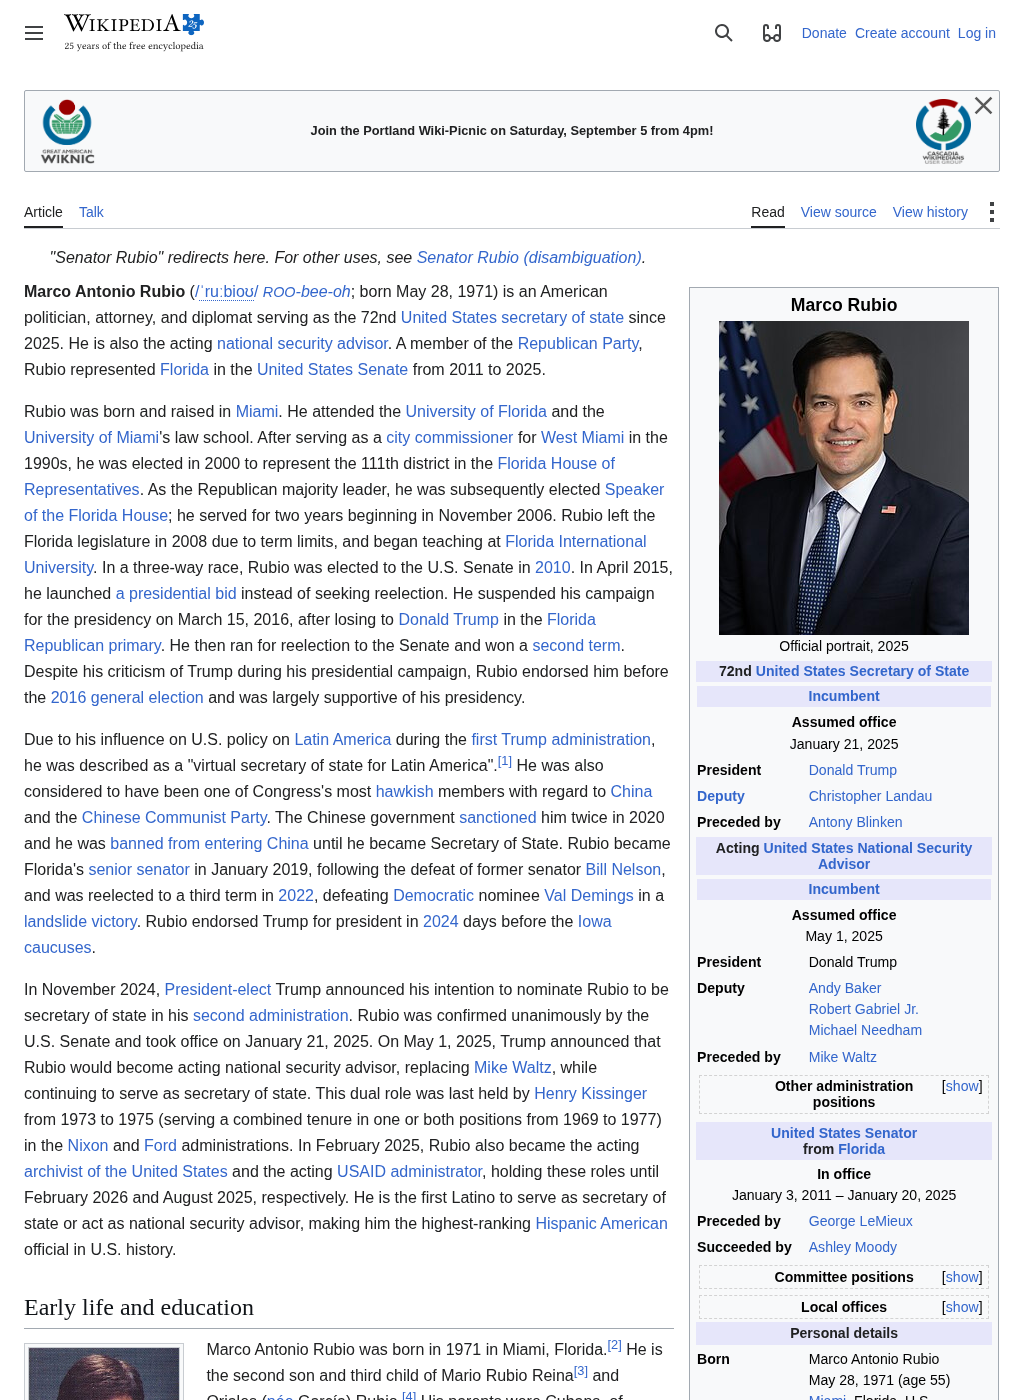Open the West Miami link
The height and width of the screenshot is (1400, 1024).
coord(582,437)
